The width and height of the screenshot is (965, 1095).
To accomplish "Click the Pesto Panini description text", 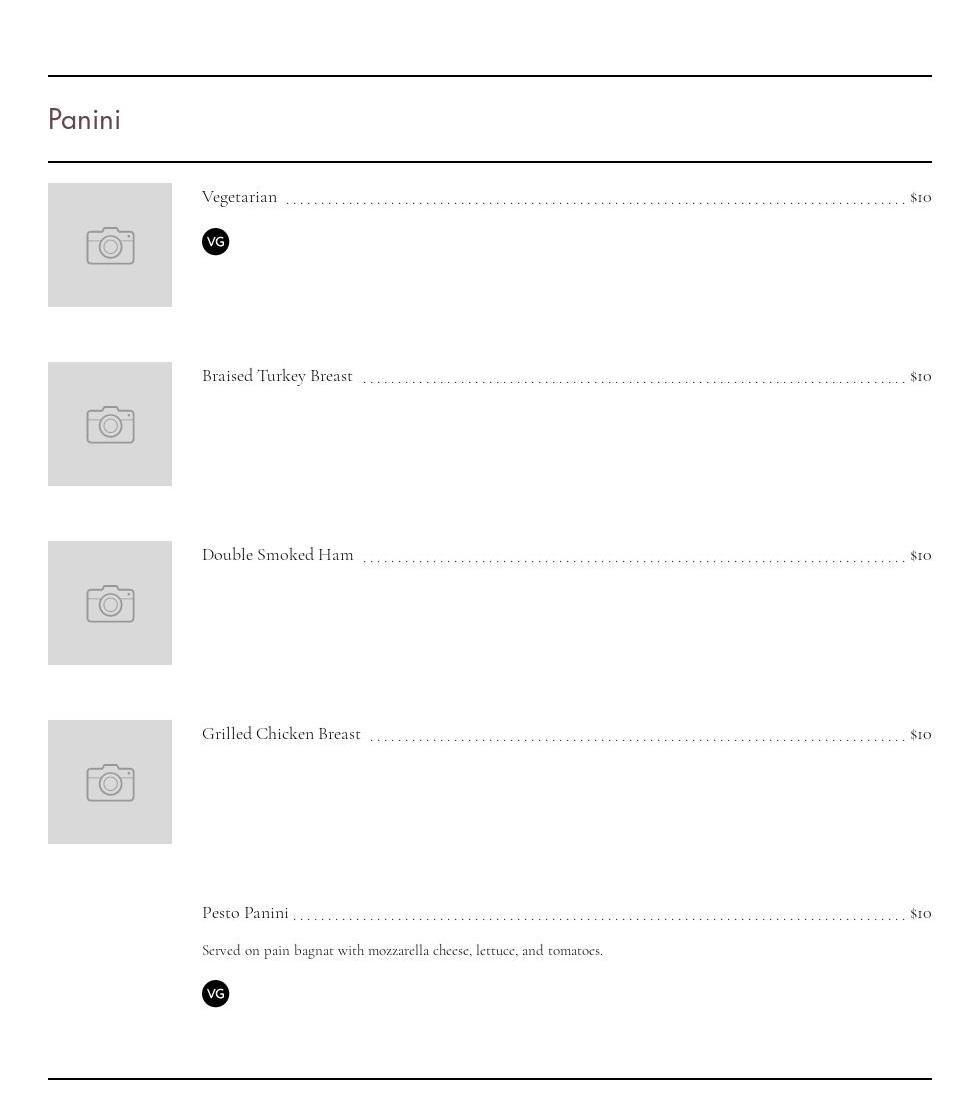I will 402,951.
